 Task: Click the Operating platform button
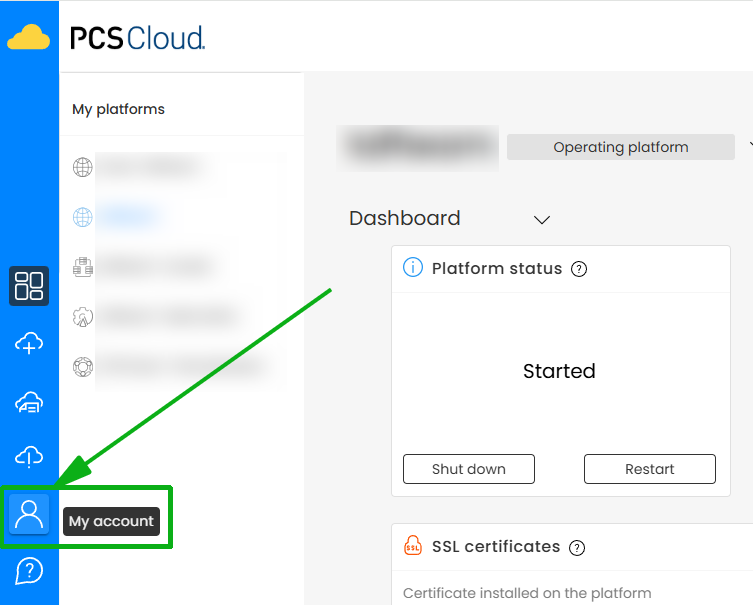click(620, 147)
